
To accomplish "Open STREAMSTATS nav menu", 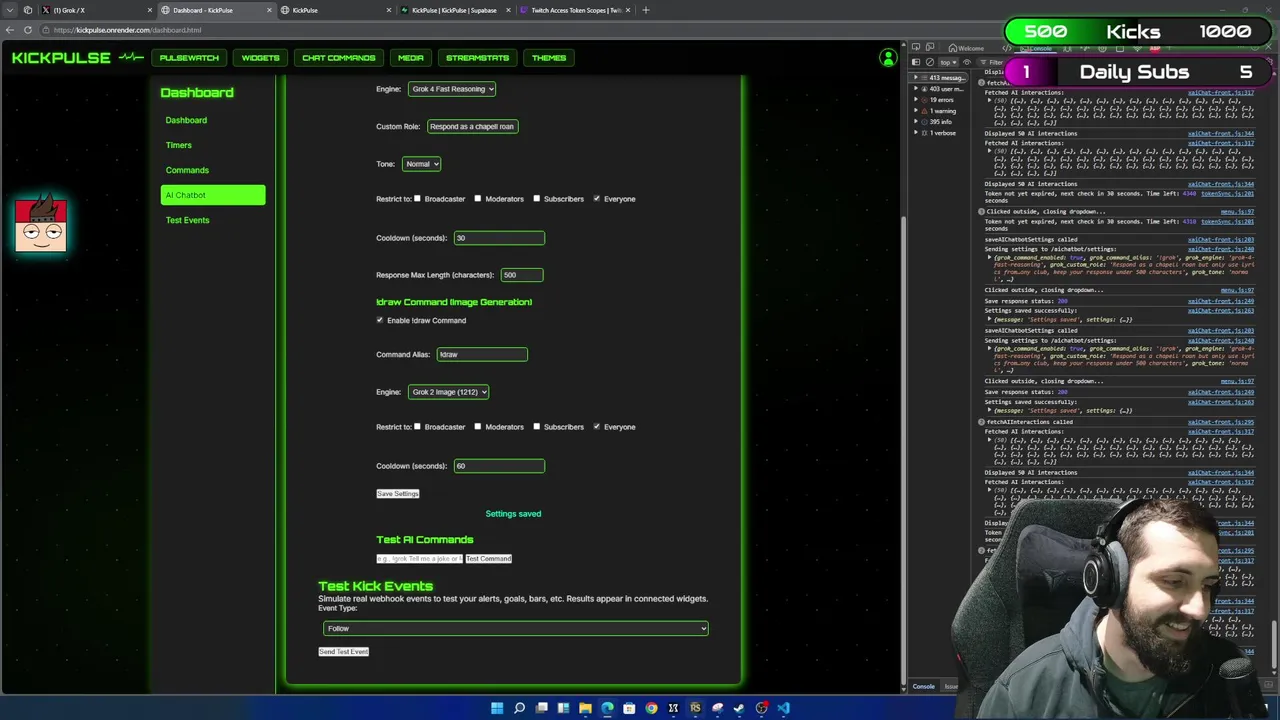I will (477, 58).
